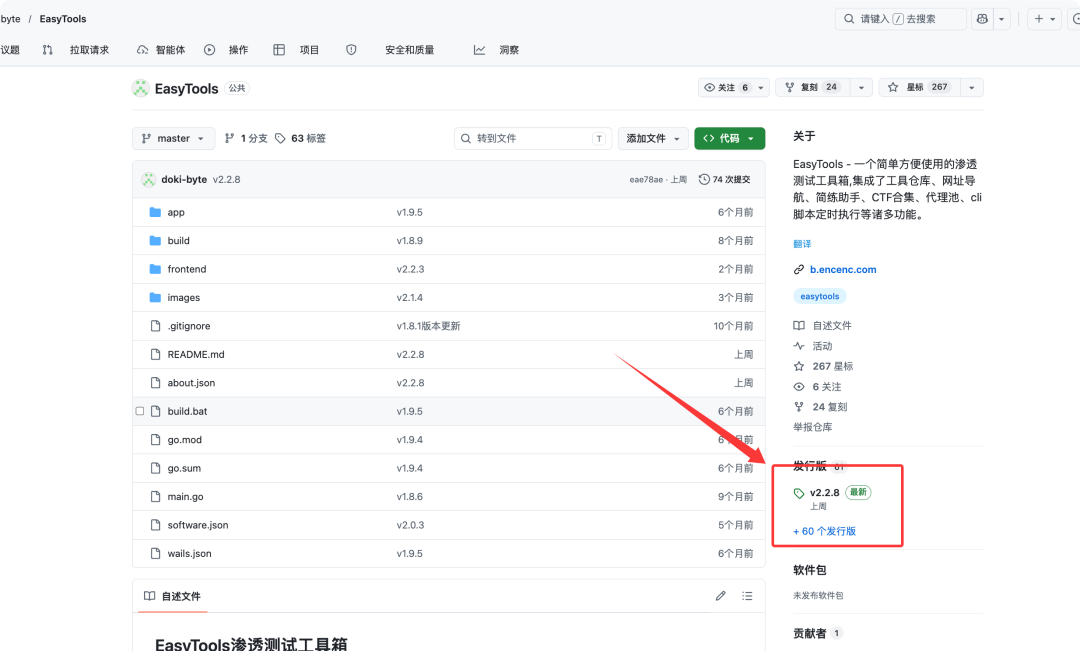The image size is (1080, 651).
Task: Click the v2.2.8 release tag icon
Action: pos(799,493)
